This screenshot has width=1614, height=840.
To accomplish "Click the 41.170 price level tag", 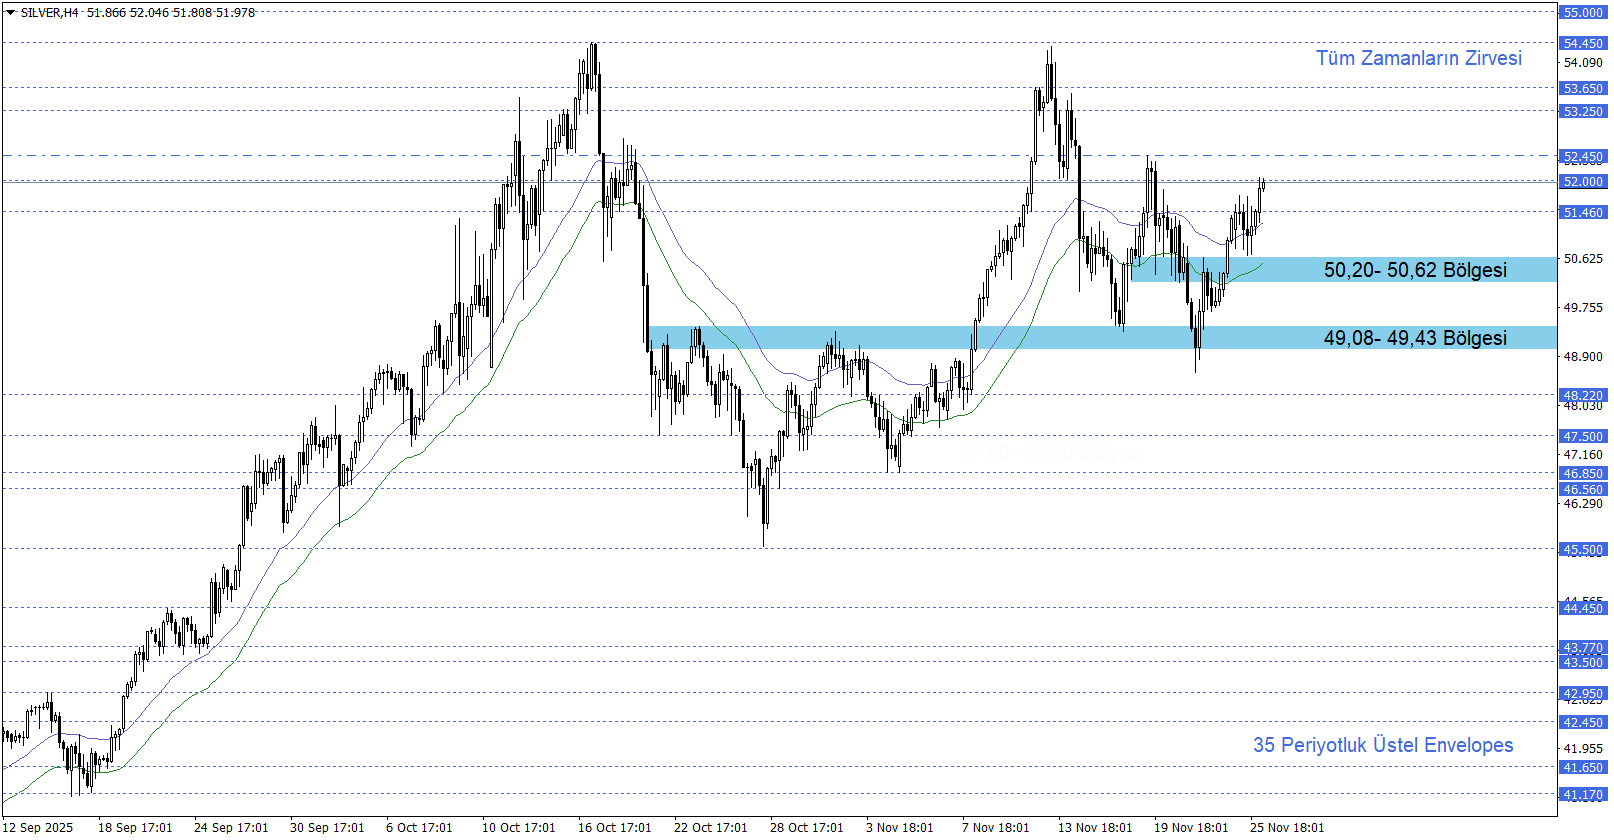I will point(1582,795).
